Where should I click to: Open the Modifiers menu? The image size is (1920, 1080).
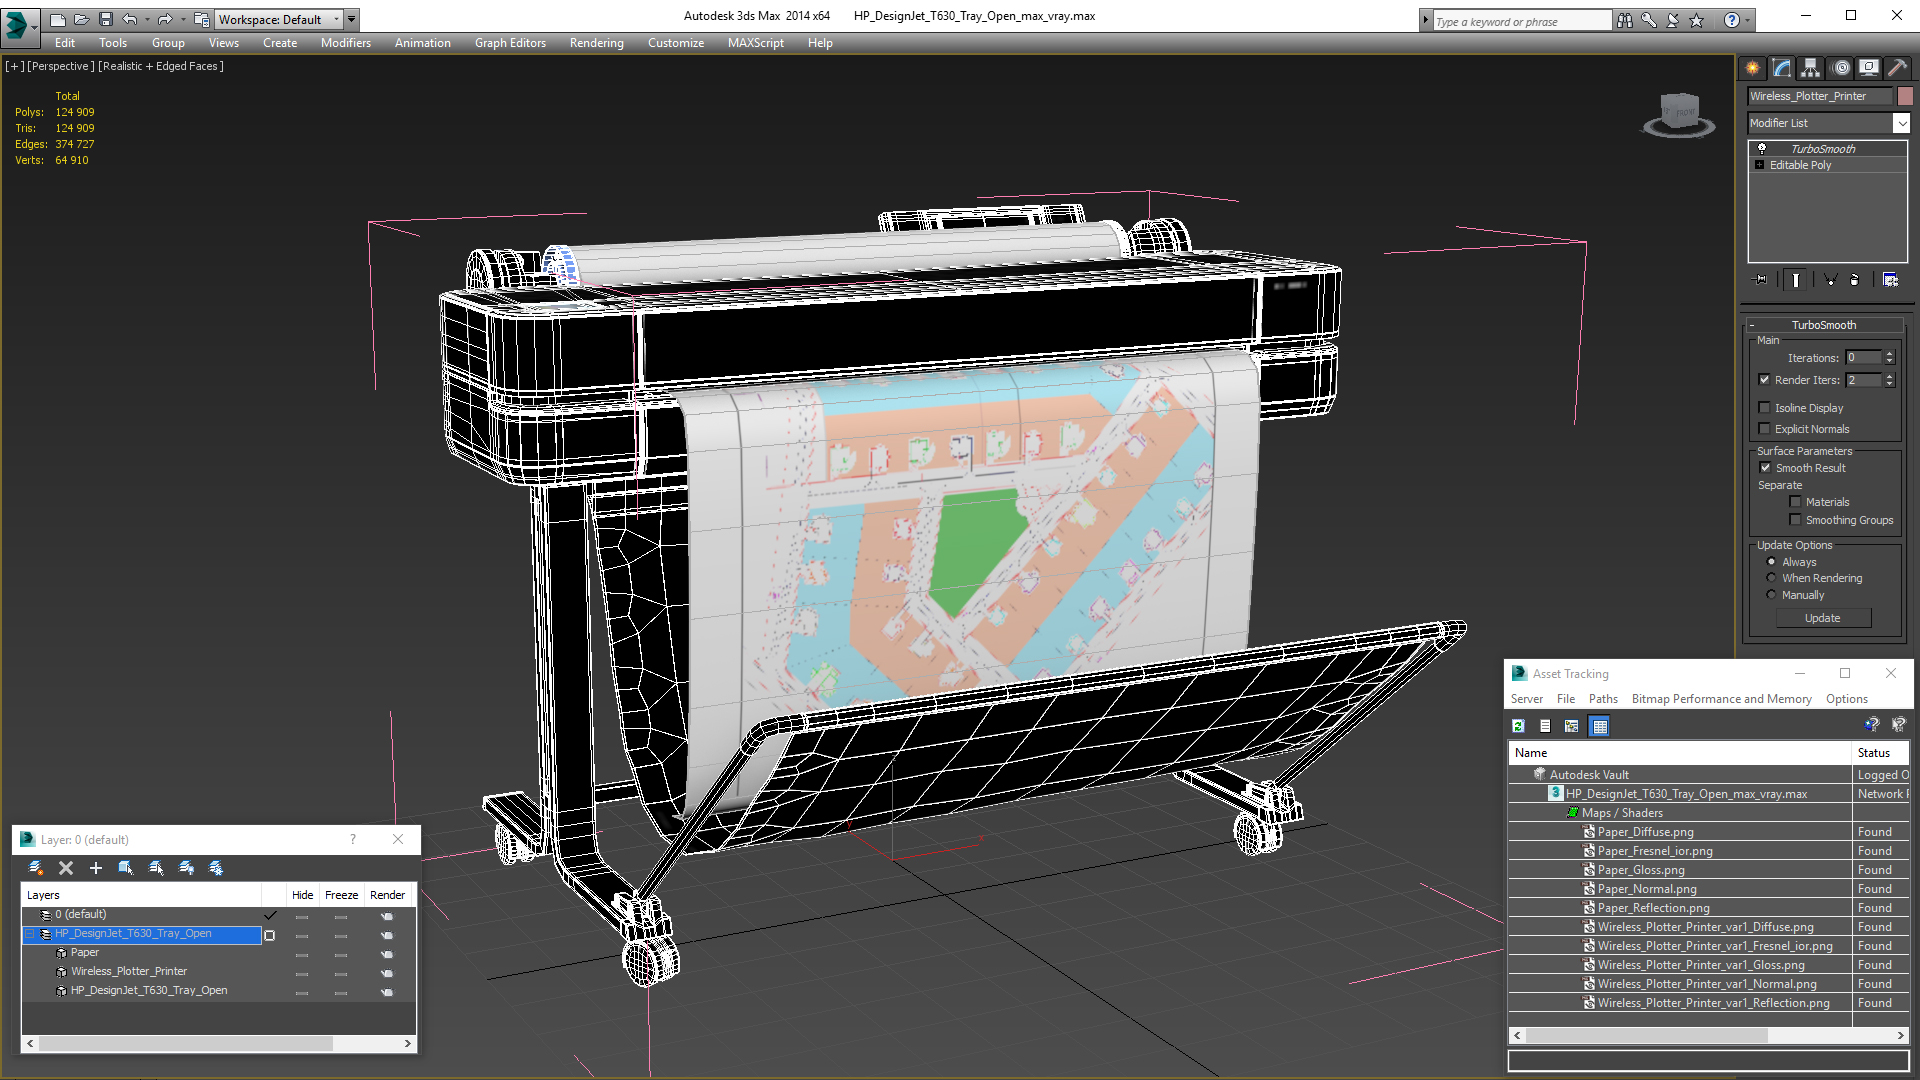[x=345, y=43]
